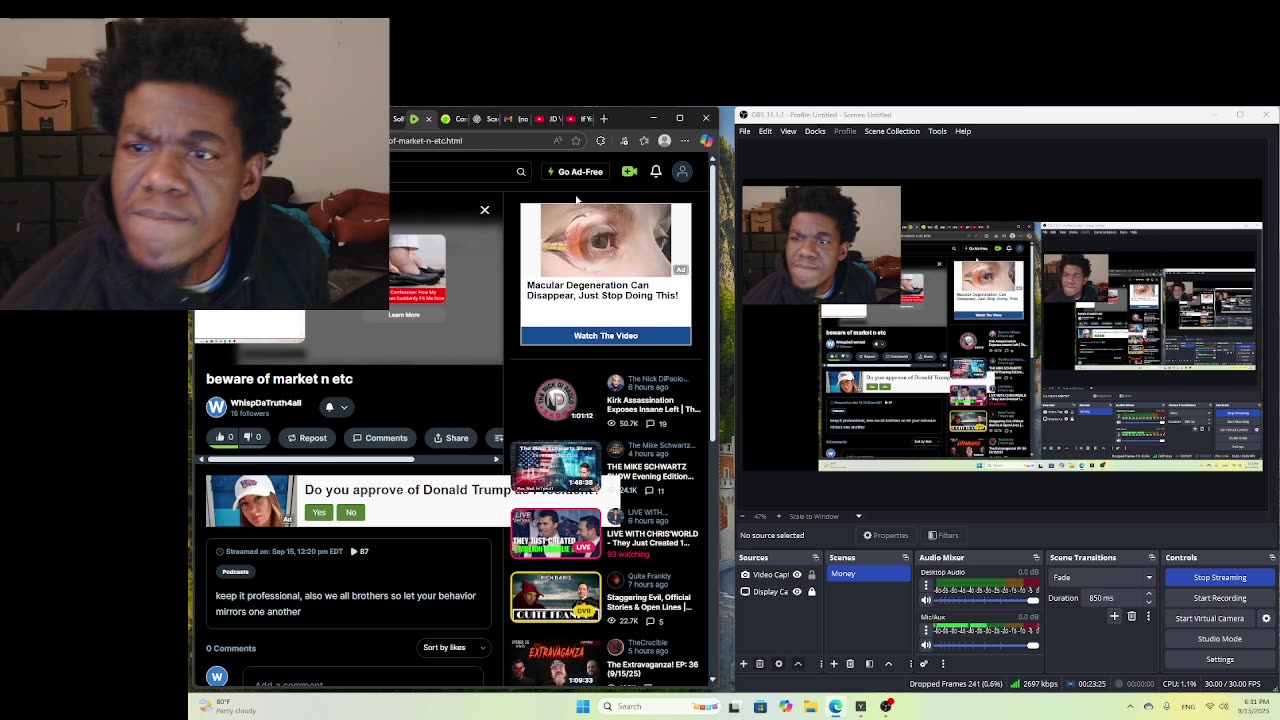This screenshot has height=720, width=1280.
Task: Mute Mic/Aux speaker icon
Action: click(x=926, y=645)
